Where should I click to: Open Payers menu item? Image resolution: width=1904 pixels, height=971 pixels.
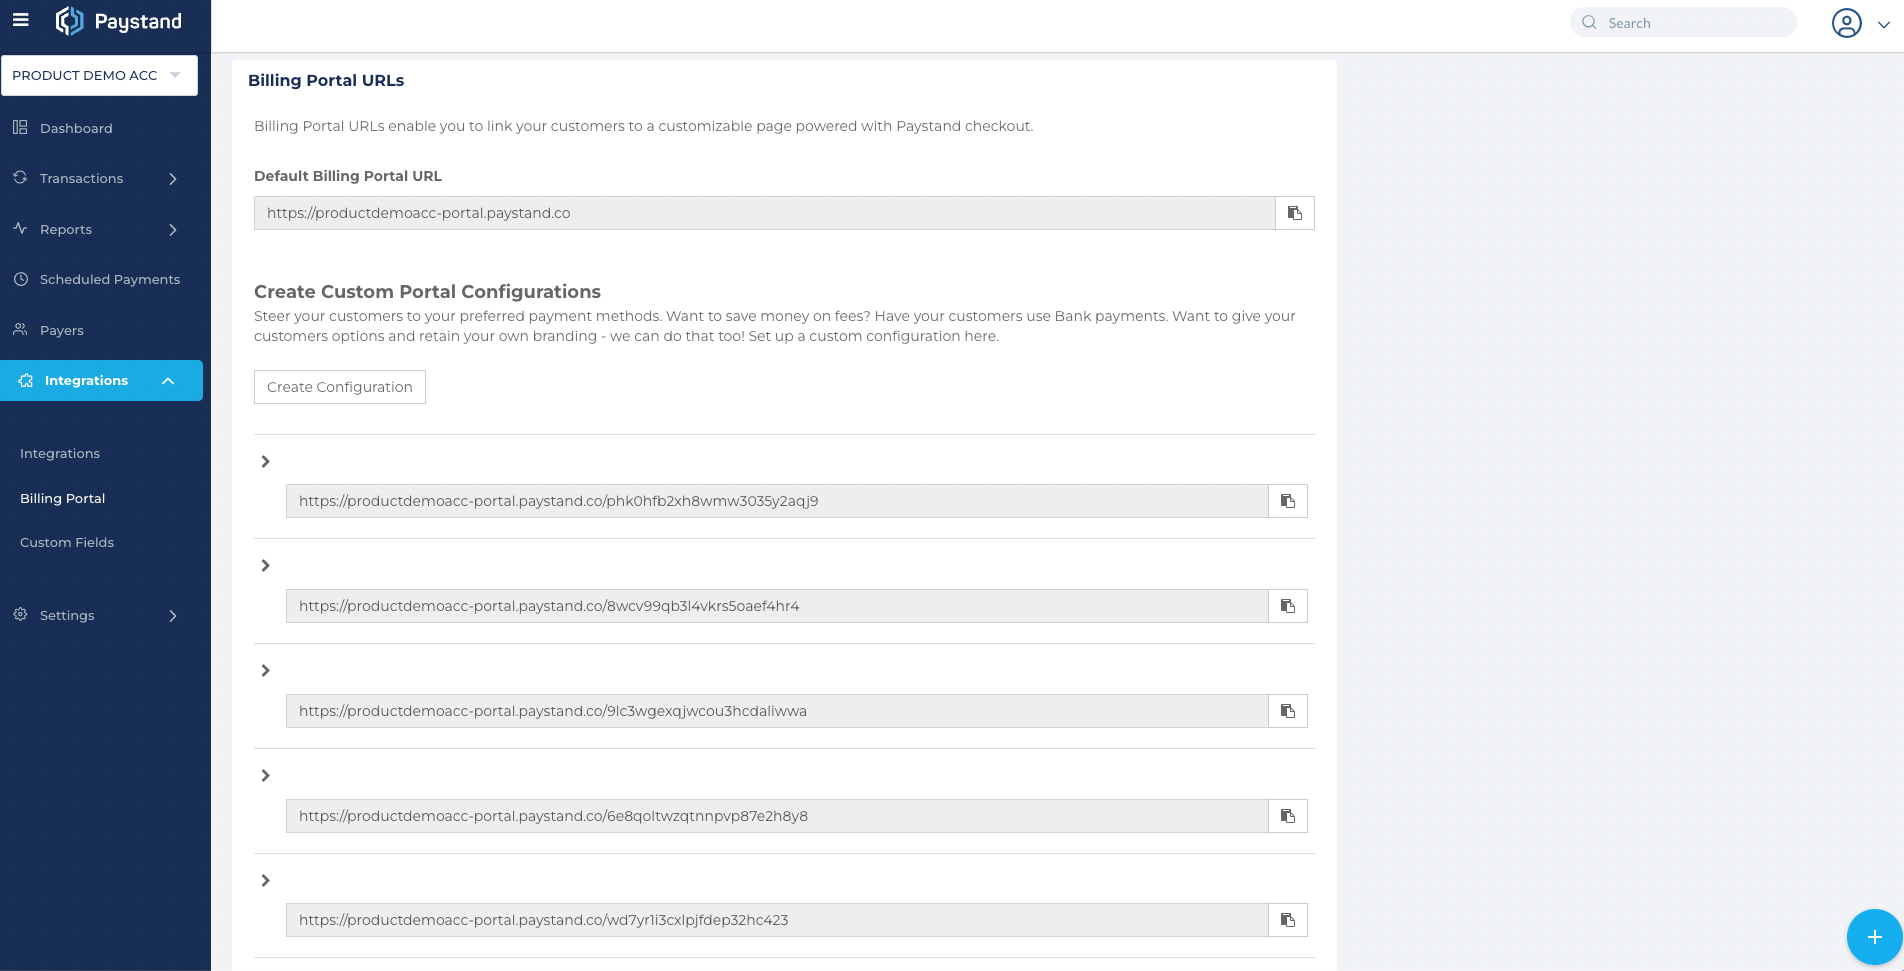point(62,330)
